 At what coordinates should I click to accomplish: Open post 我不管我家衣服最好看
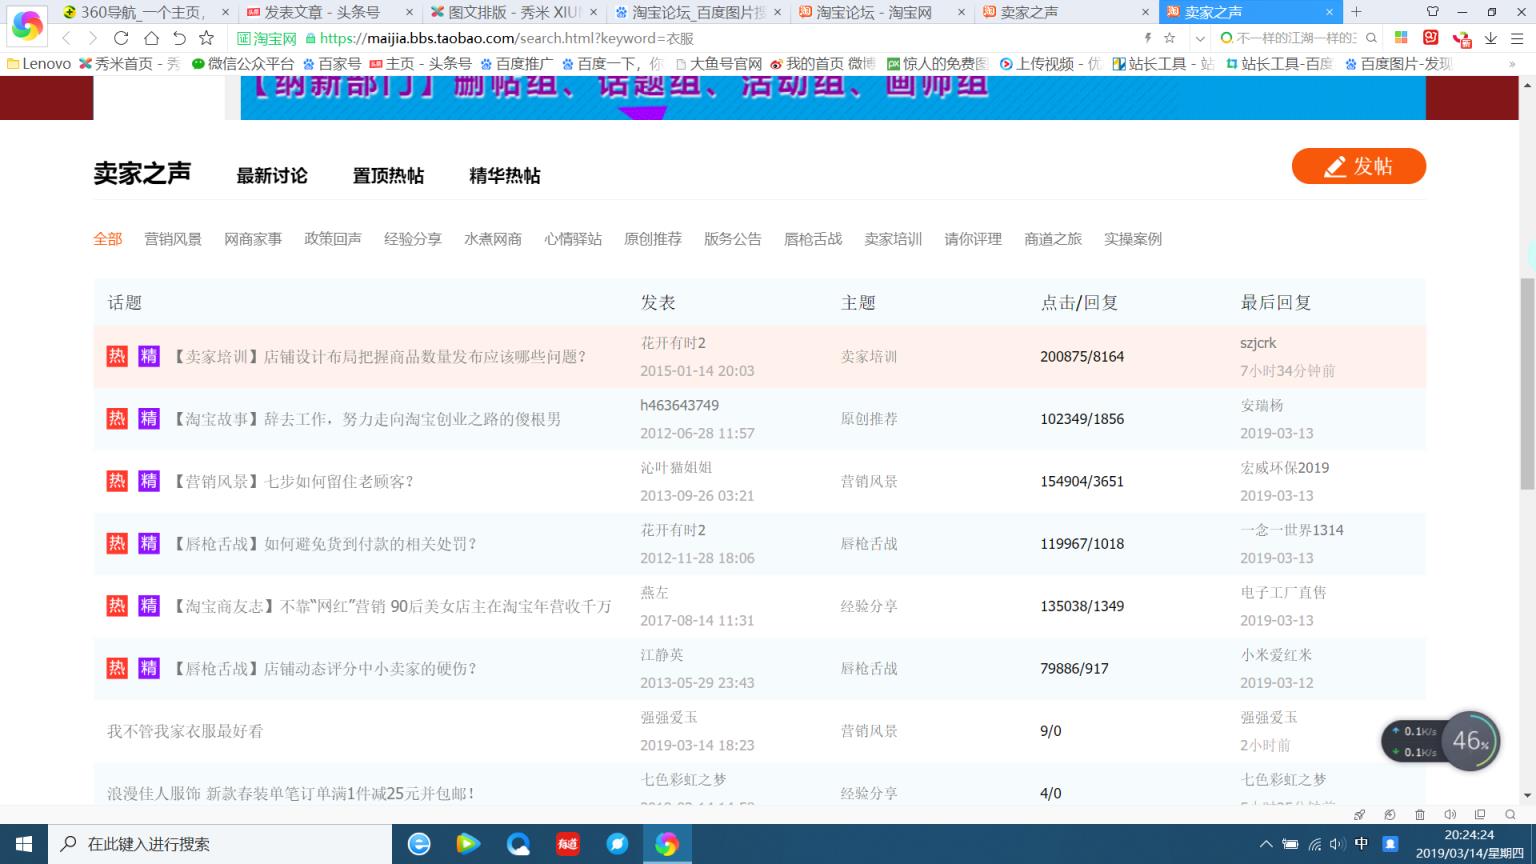click(185, 731)
